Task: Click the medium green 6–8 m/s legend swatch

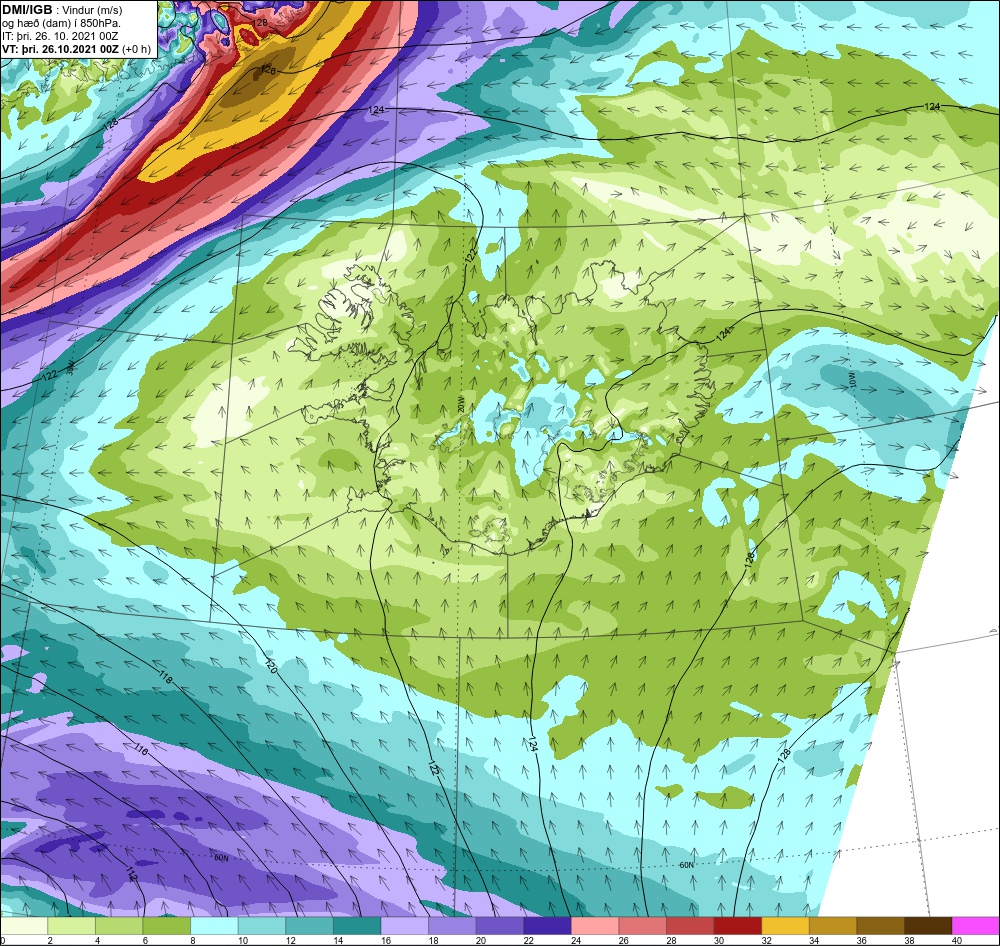Action: (166, 926)
